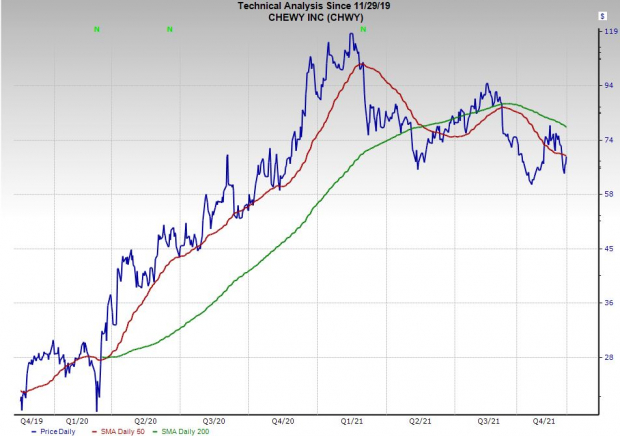Click the leftmost green N marker
This screenshot has height=436, width=620.
(x=96, y=30)
